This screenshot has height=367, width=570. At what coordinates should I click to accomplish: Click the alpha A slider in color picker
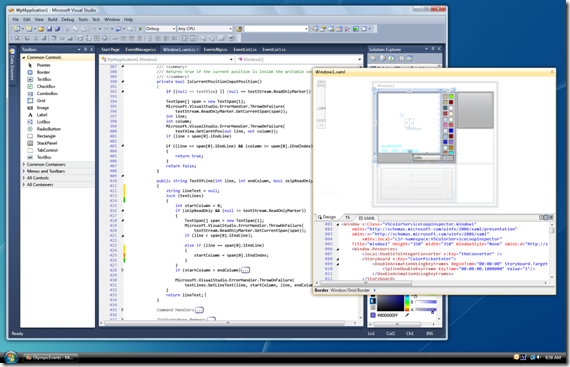[x=426, y=310]
